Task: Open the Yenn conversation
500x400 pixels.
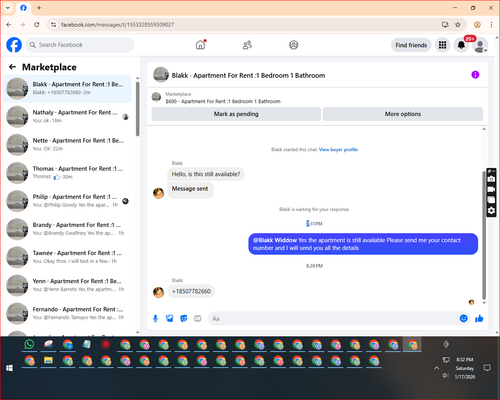Action: pos(67,285)
